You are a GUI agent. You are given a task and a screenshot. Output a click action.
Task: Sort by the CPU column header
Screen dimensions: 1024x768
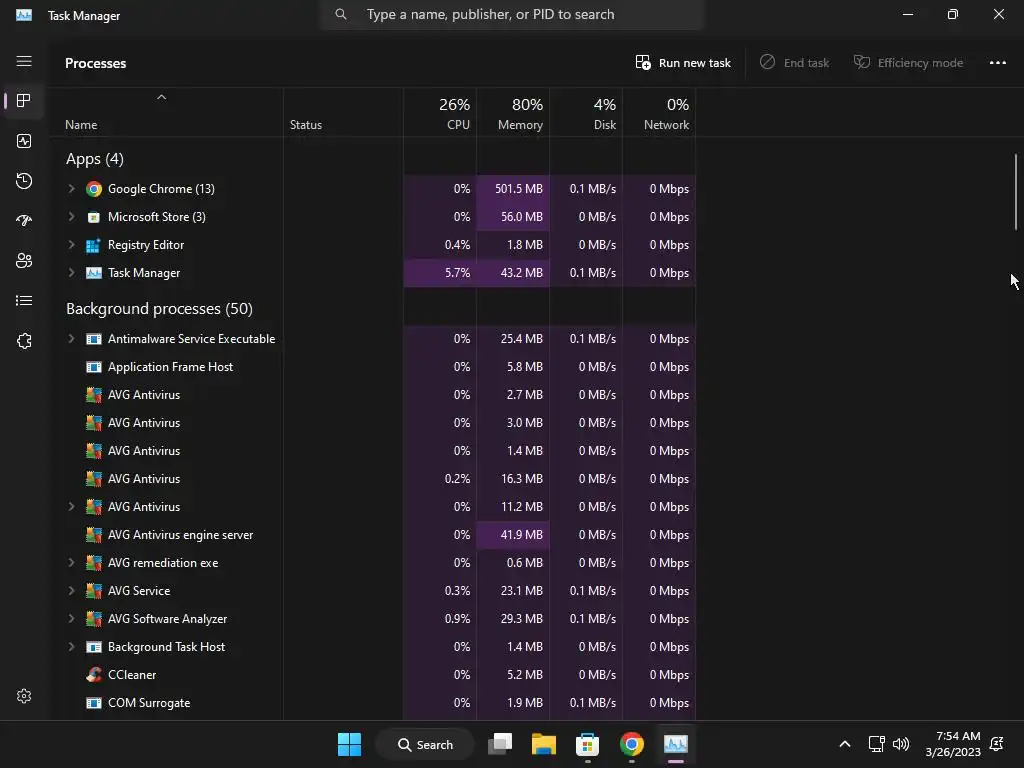pyautogui.click(x=440, y=113)
